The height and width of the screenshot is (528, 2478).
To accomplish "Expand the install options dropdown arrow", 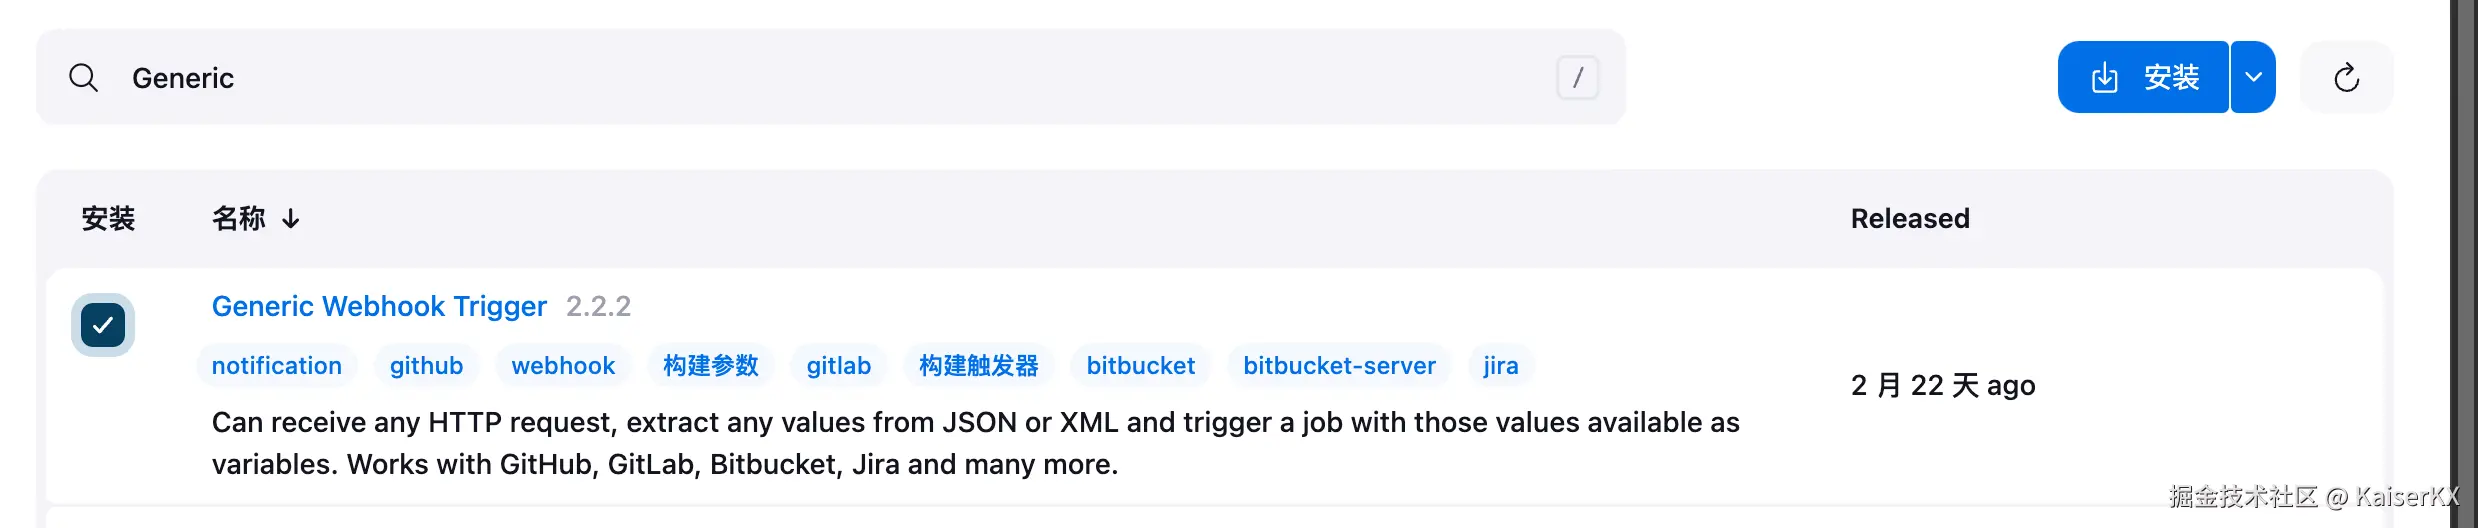I will coord(2253,78).
